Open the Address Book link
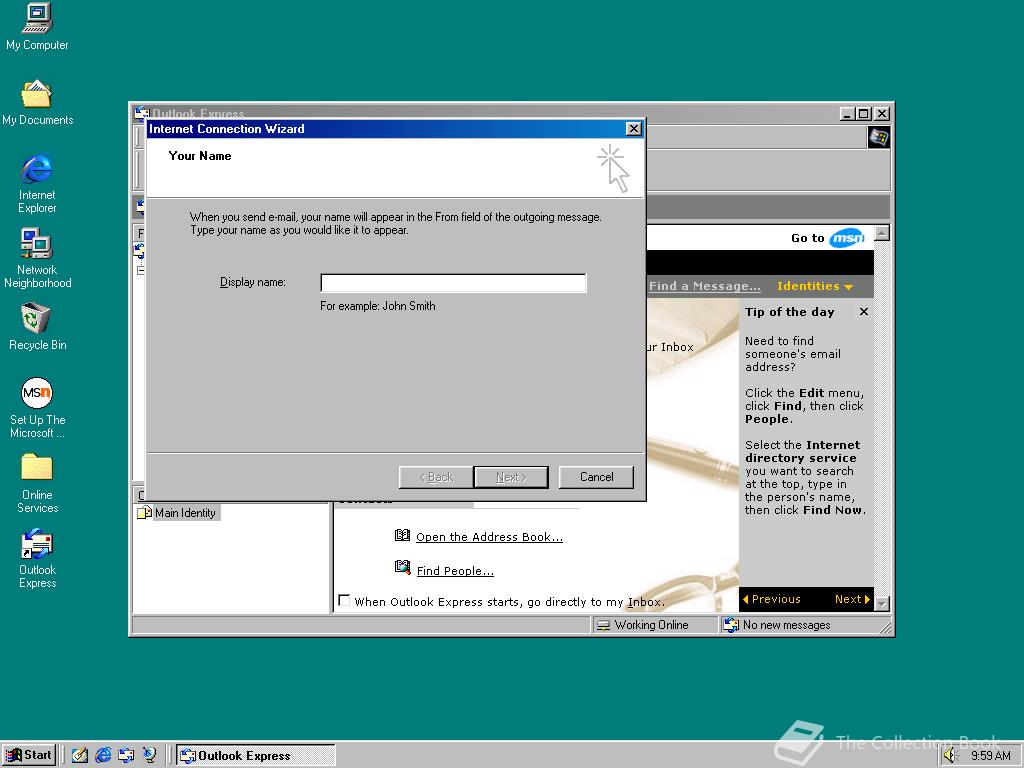This screenshot has height=768, width=1024. click(489, 537)
